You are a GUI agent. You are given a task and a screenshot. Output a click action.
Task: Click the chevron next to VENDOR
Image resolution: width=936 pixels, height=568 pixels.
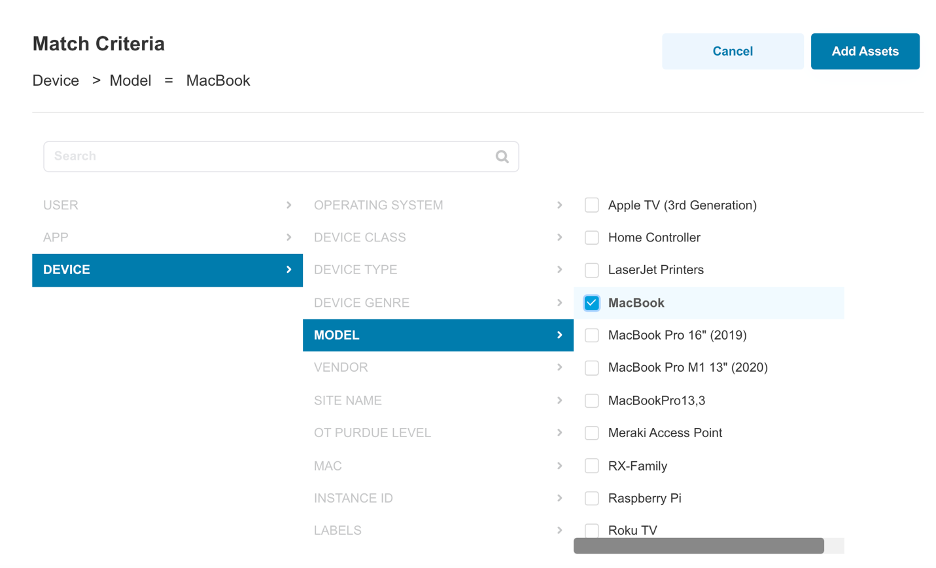click(x=559, y=368)
